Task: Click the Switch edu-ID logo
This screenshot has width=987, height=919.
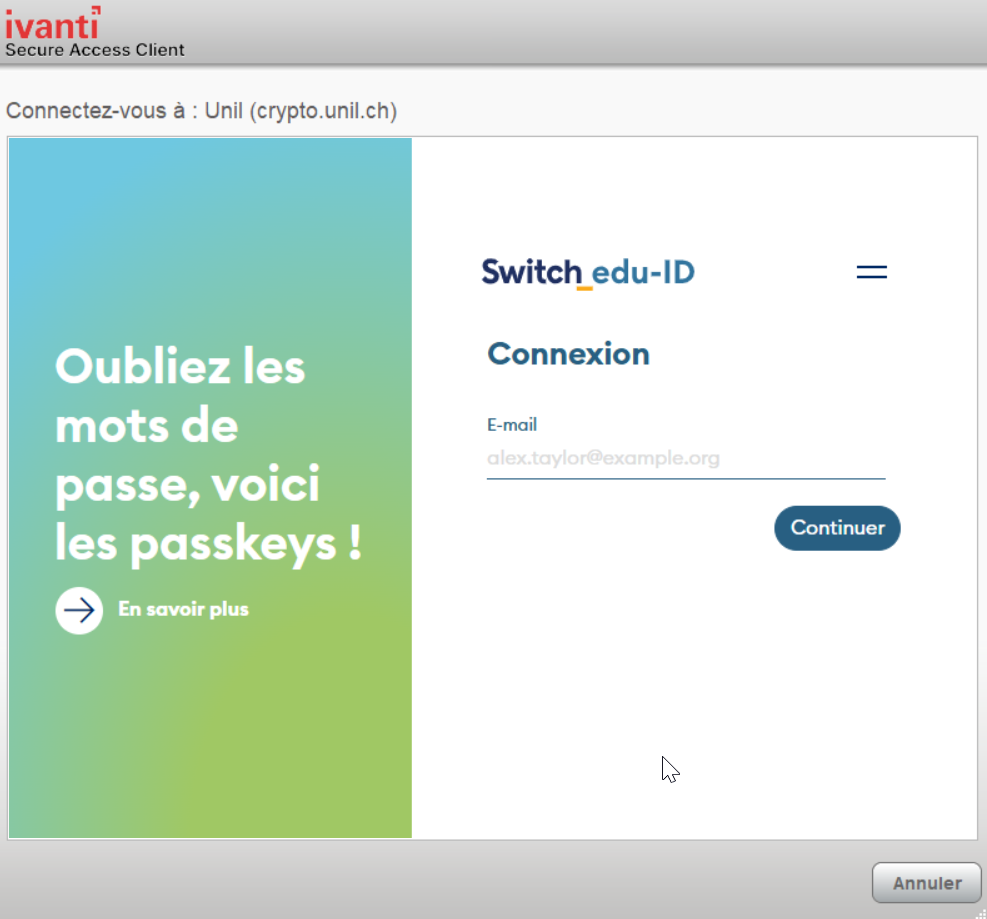Action: pos(588,272)
